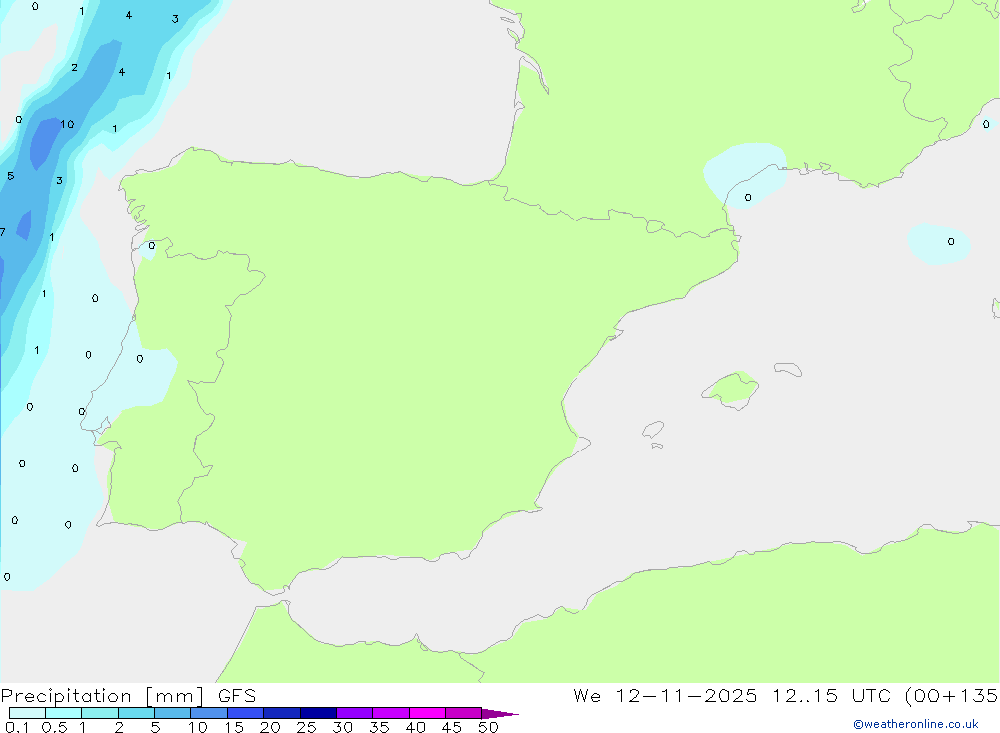Click the '35' legend scale label
Screen dimensions: 1000x733
pos(379,727)
